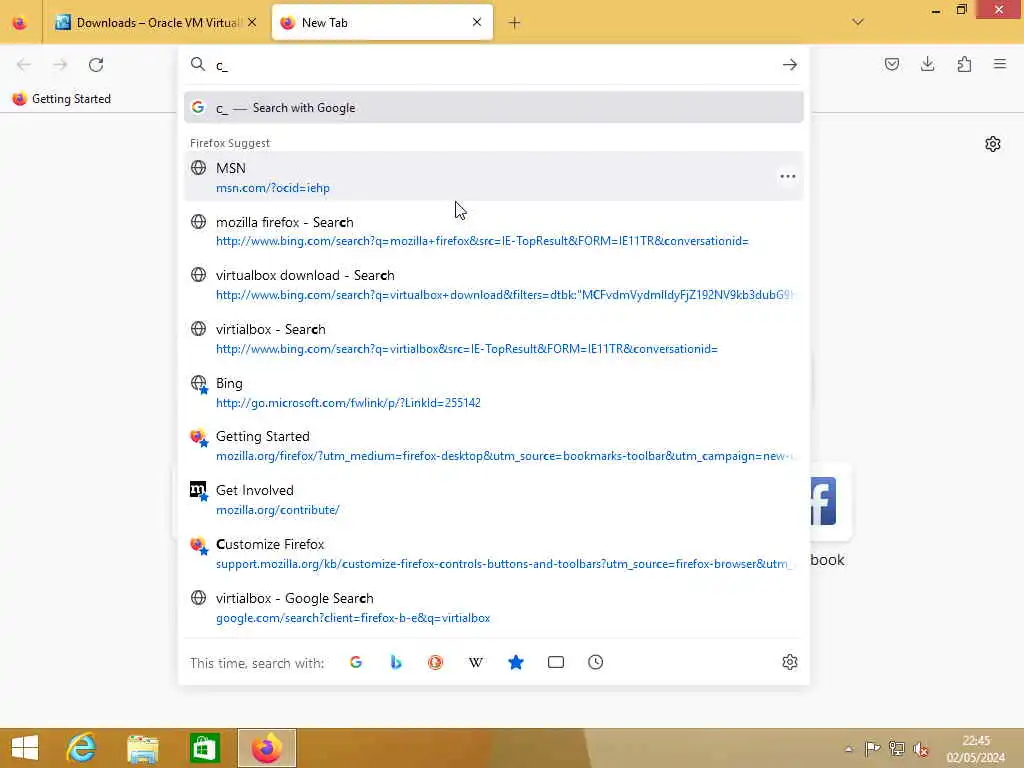Search this time in Bookmarks
This screenshot has height=768, width=1024.
(x=516, y=662)
